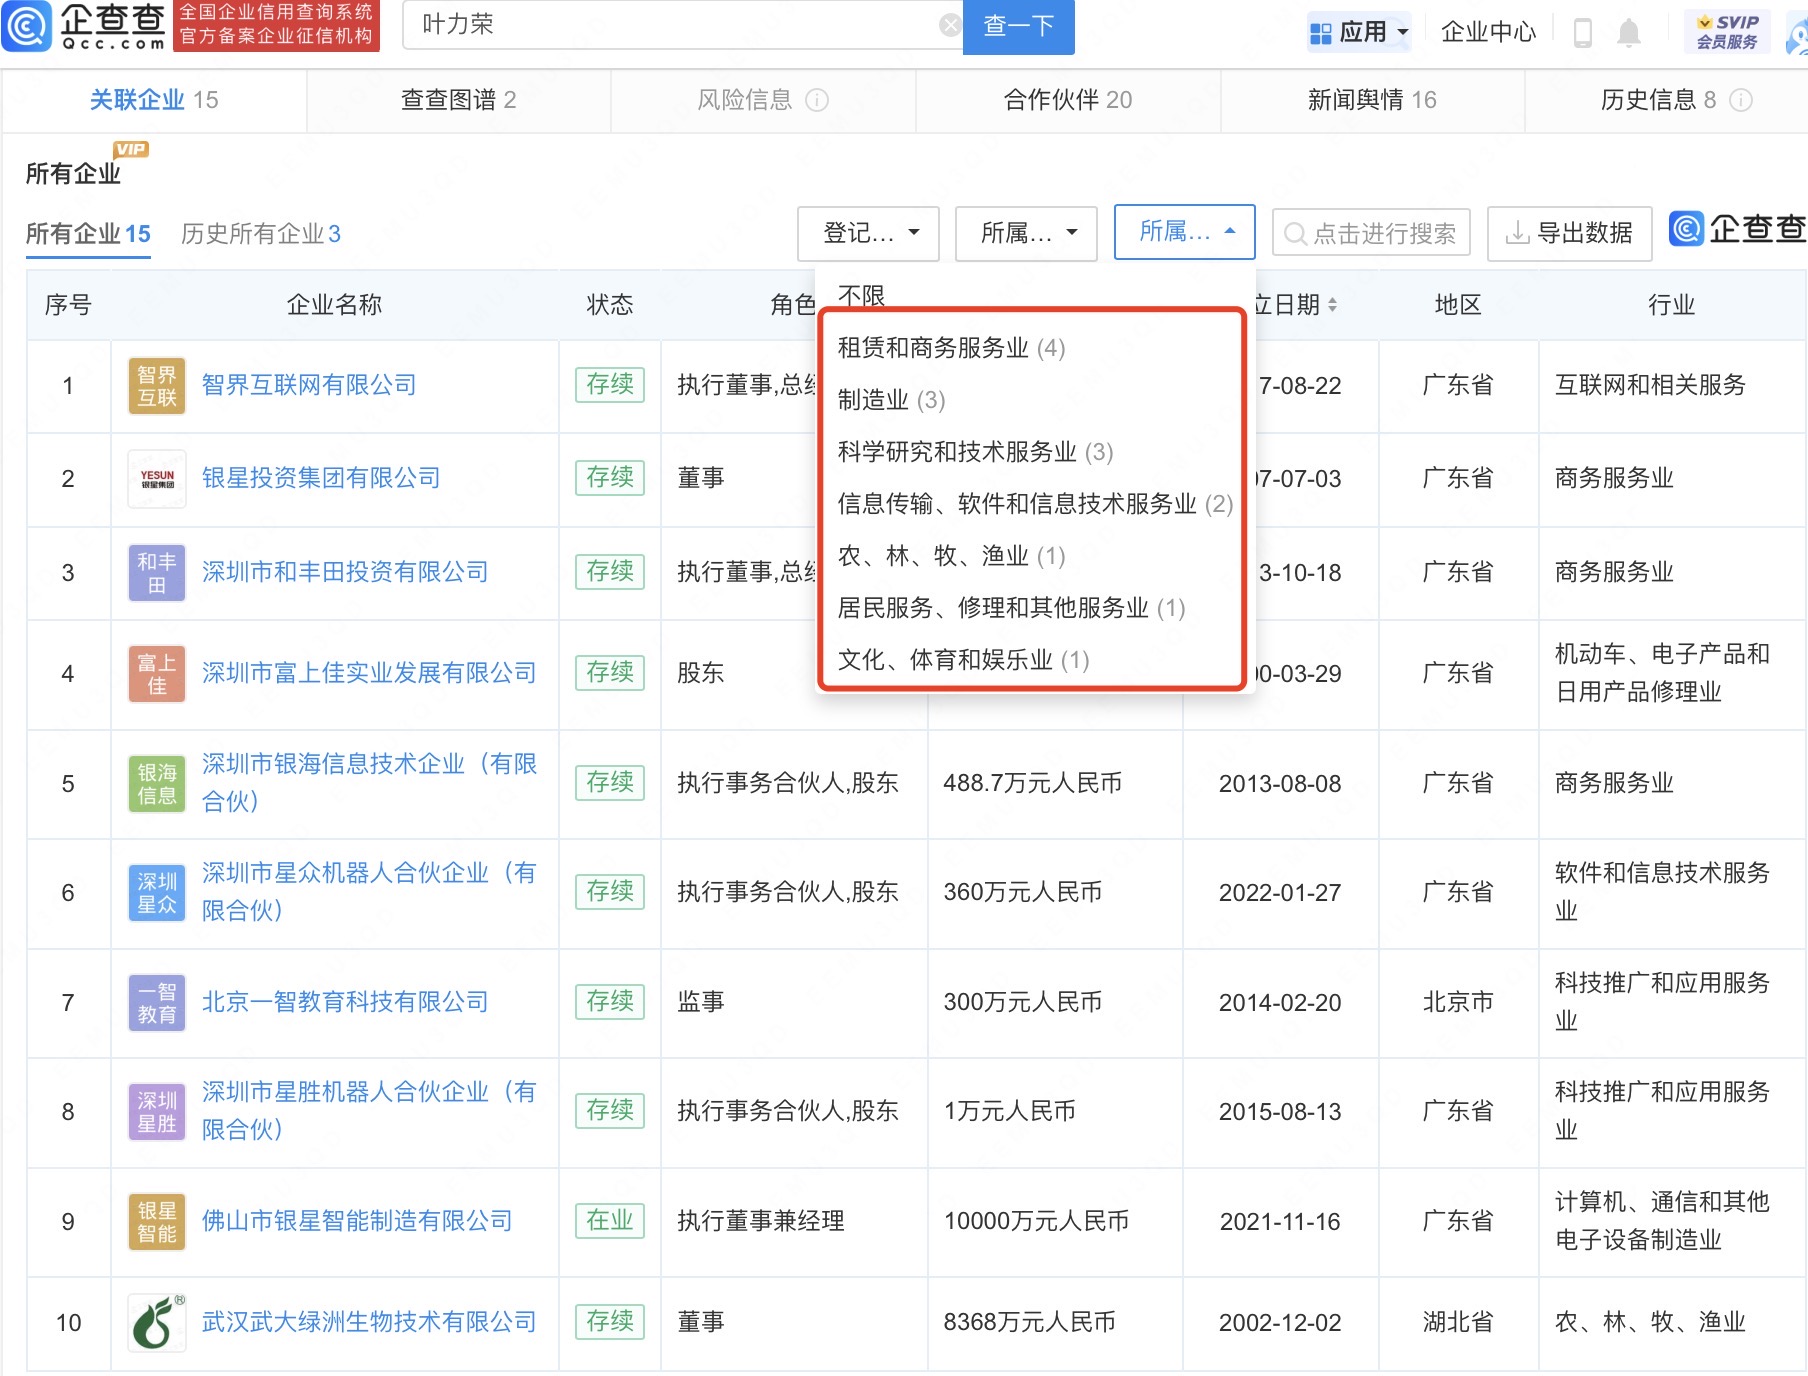
Task: Click 导出数据 export button
Action: coord(1569,234)
